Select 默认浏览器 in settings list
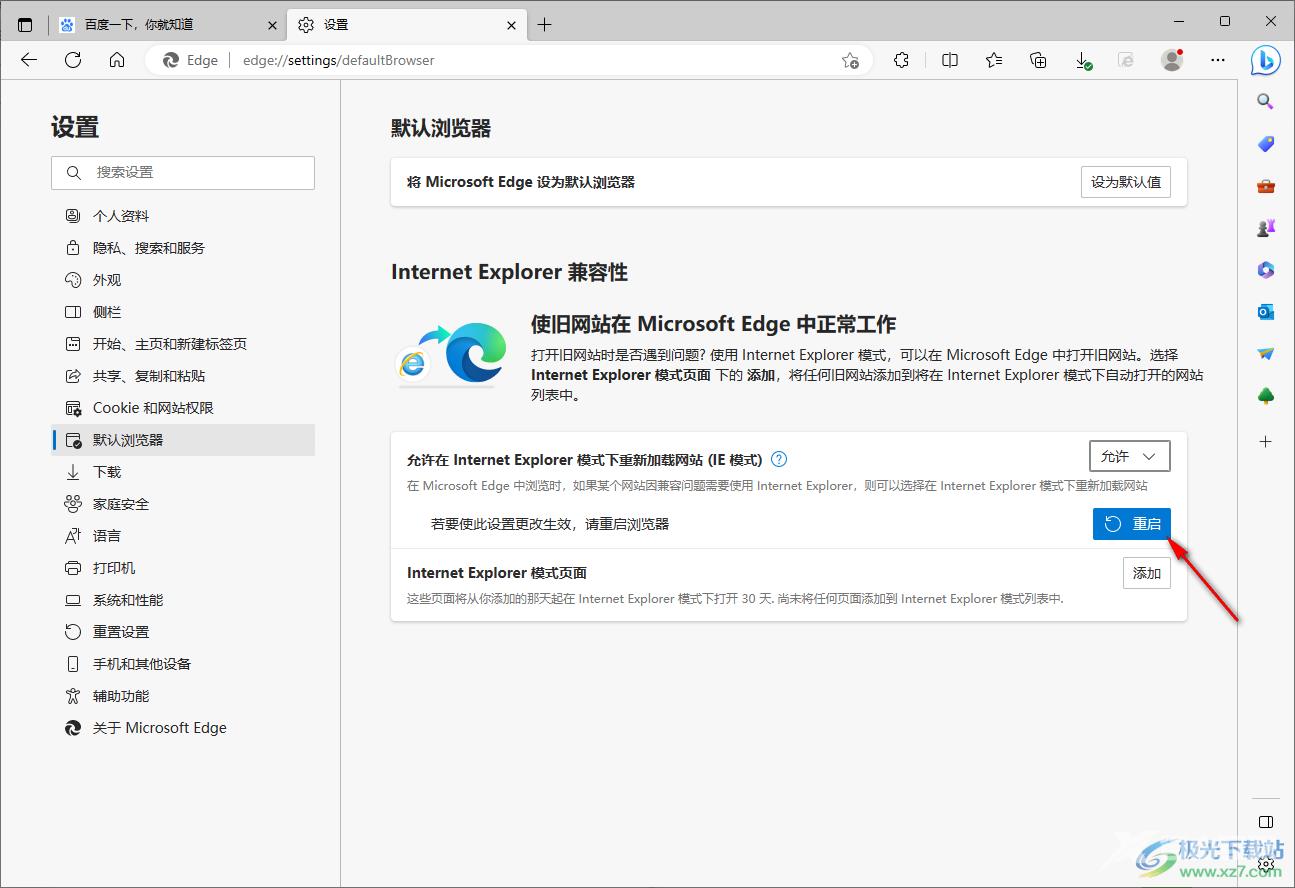 184,440
